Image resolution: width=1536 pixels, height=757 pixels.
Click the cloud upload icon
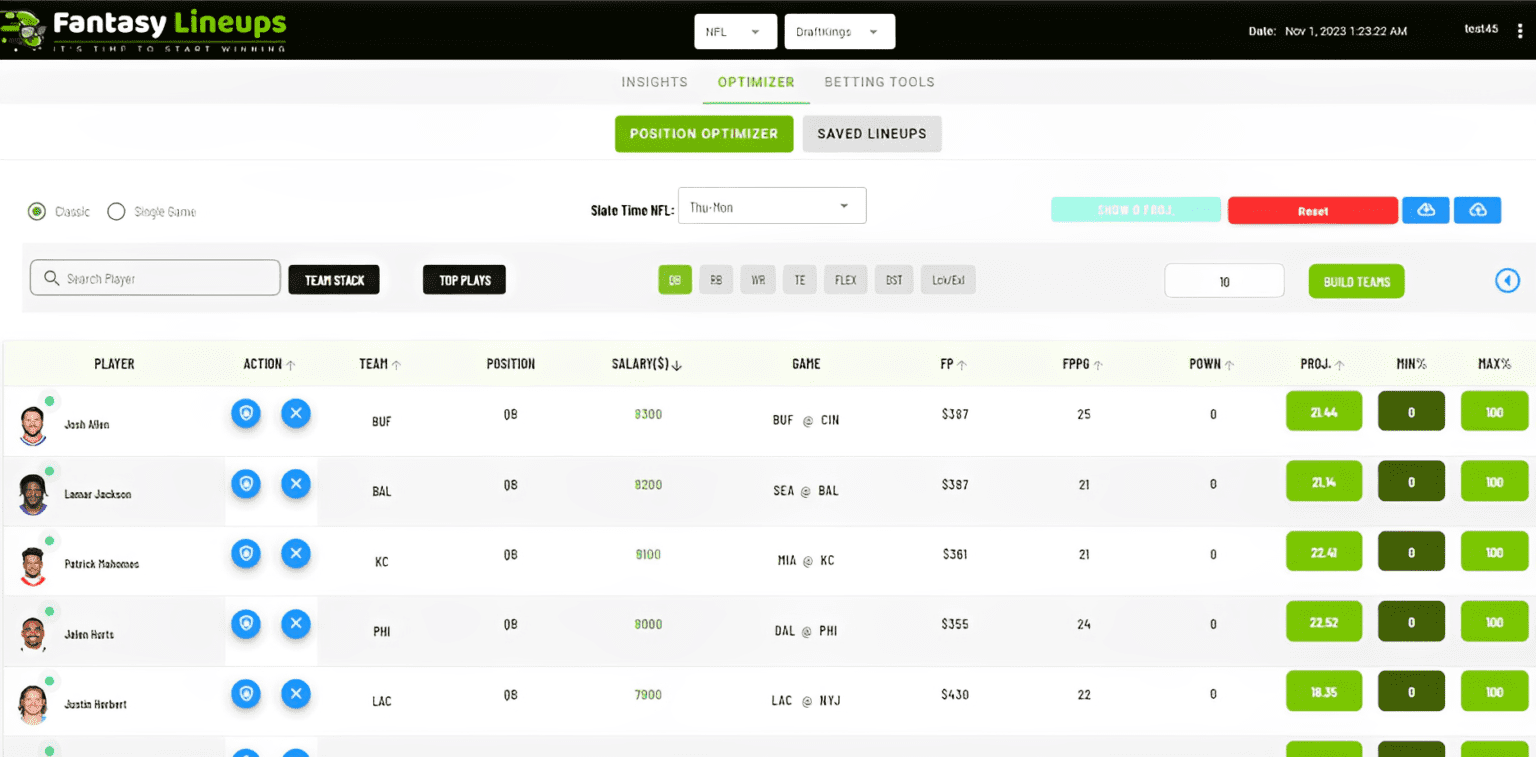(x=1477, y=210)
